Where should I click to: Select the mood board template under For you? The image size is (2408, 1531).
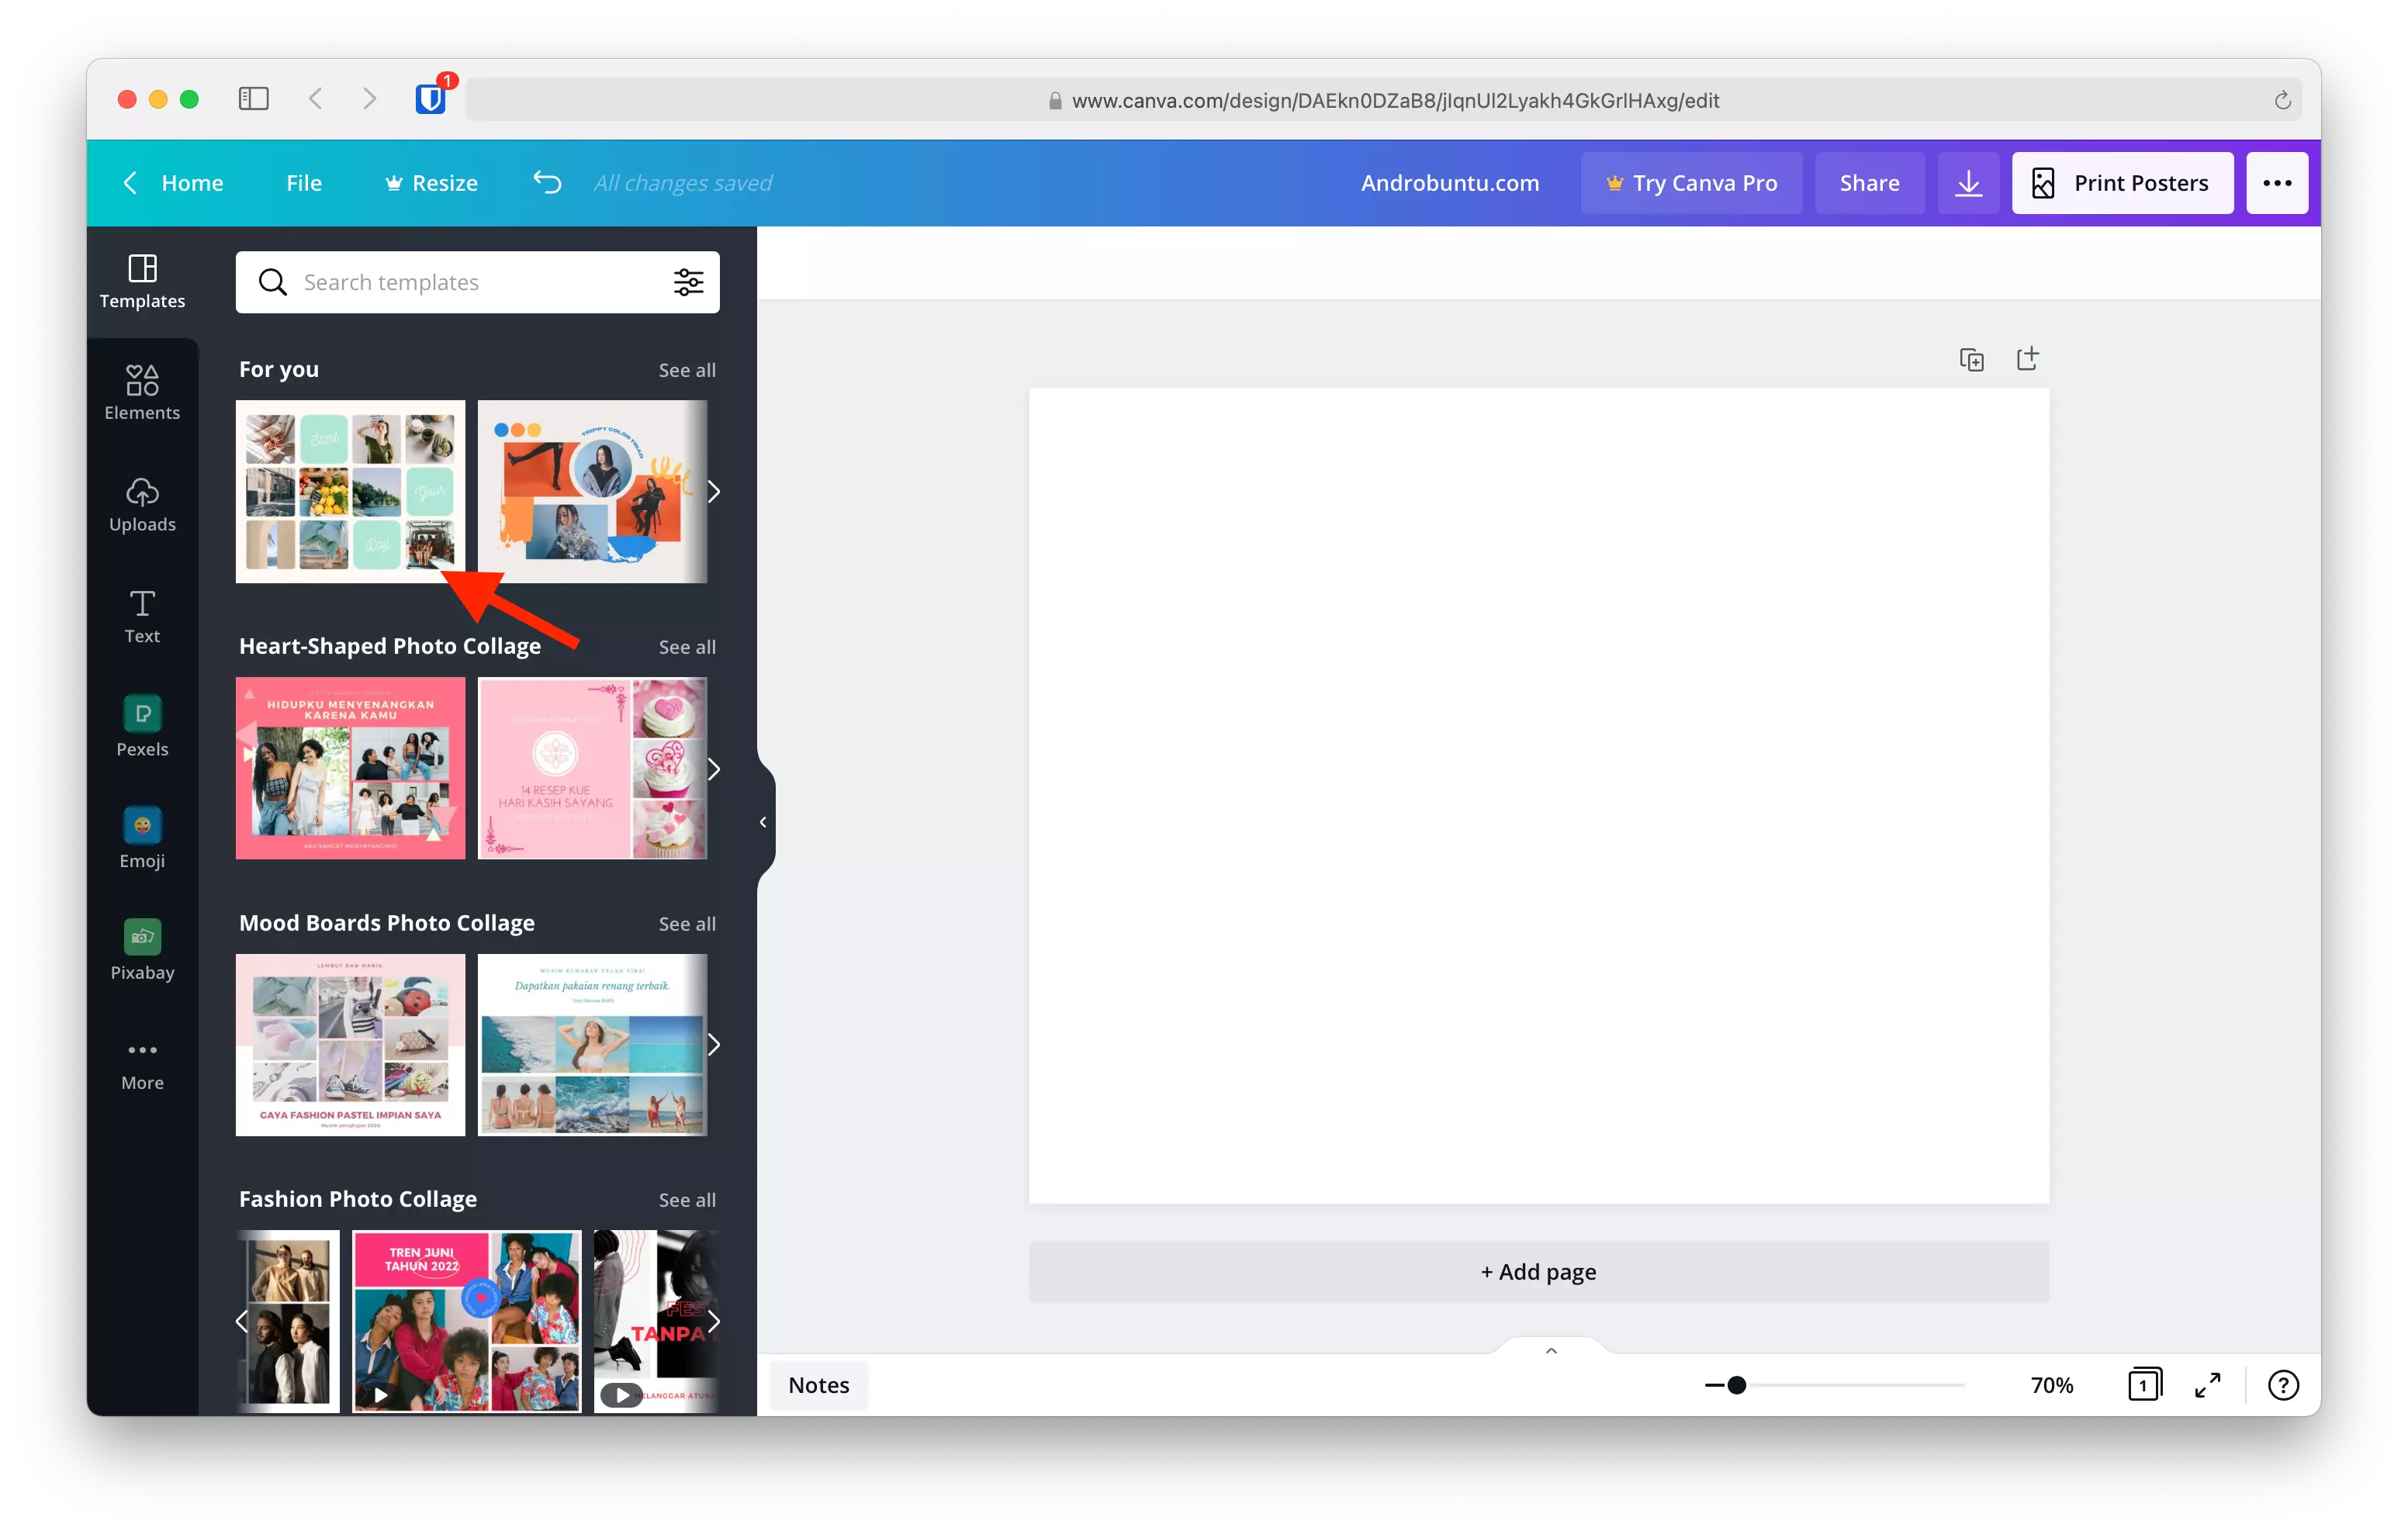coord(349,491)
